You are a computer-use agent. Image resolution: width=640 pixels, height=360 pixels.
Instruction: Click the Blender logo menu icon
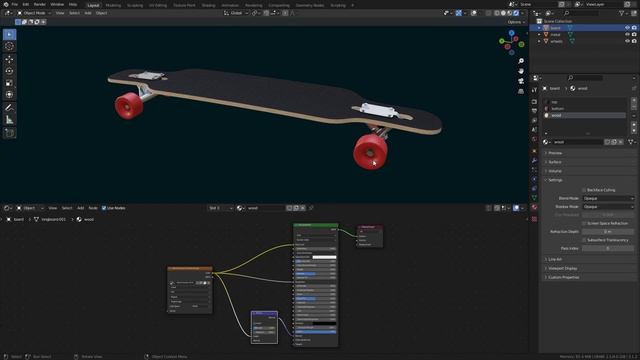point(6,4)
